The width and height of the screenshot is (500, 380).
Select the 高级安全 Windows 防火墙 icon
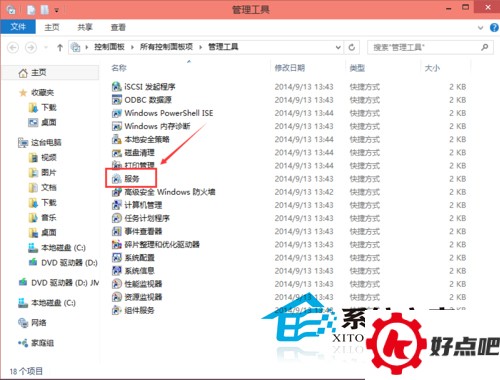coord(116,192)
